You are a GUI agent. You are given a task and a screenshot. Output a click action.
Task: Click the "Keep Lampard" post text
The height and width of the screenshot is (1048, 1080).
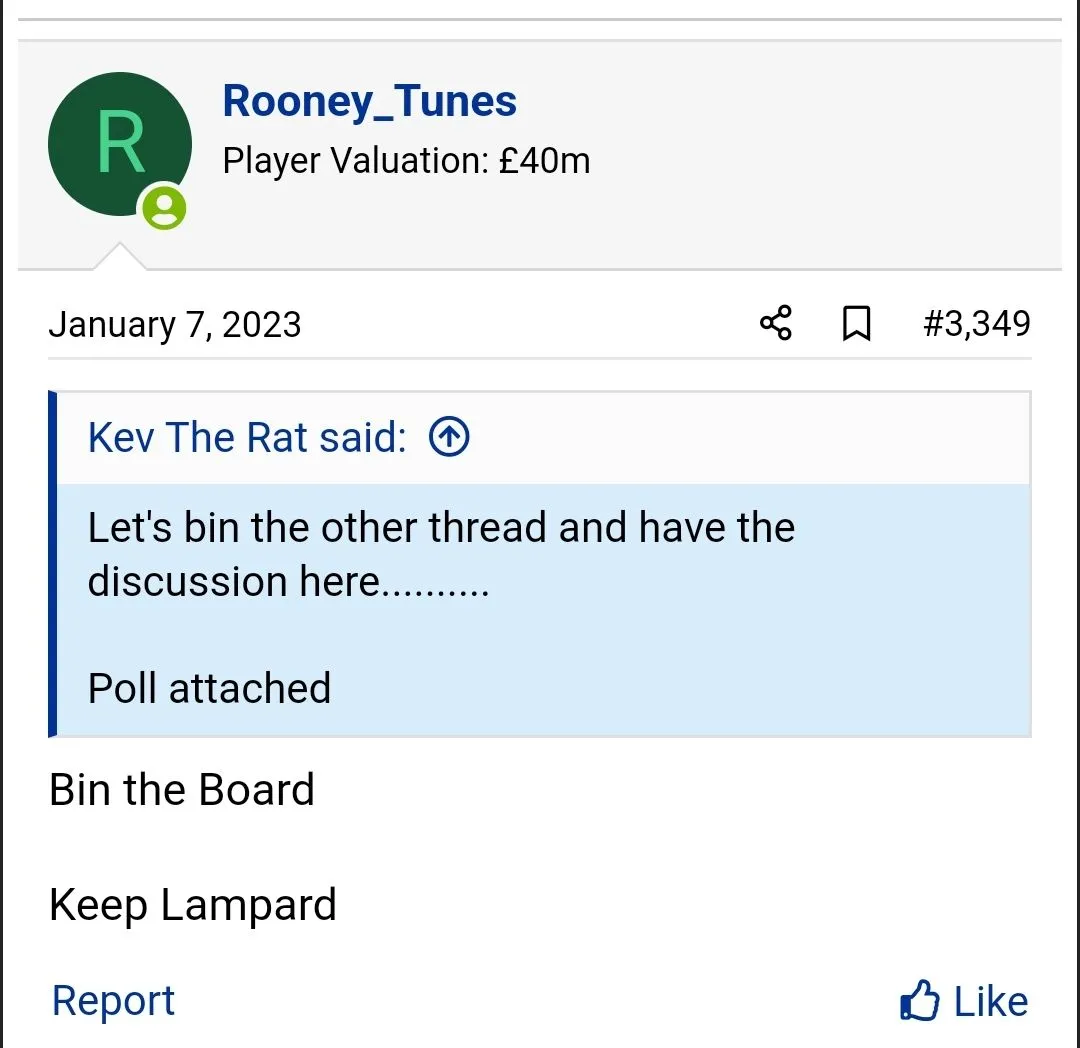coord(193,905)
